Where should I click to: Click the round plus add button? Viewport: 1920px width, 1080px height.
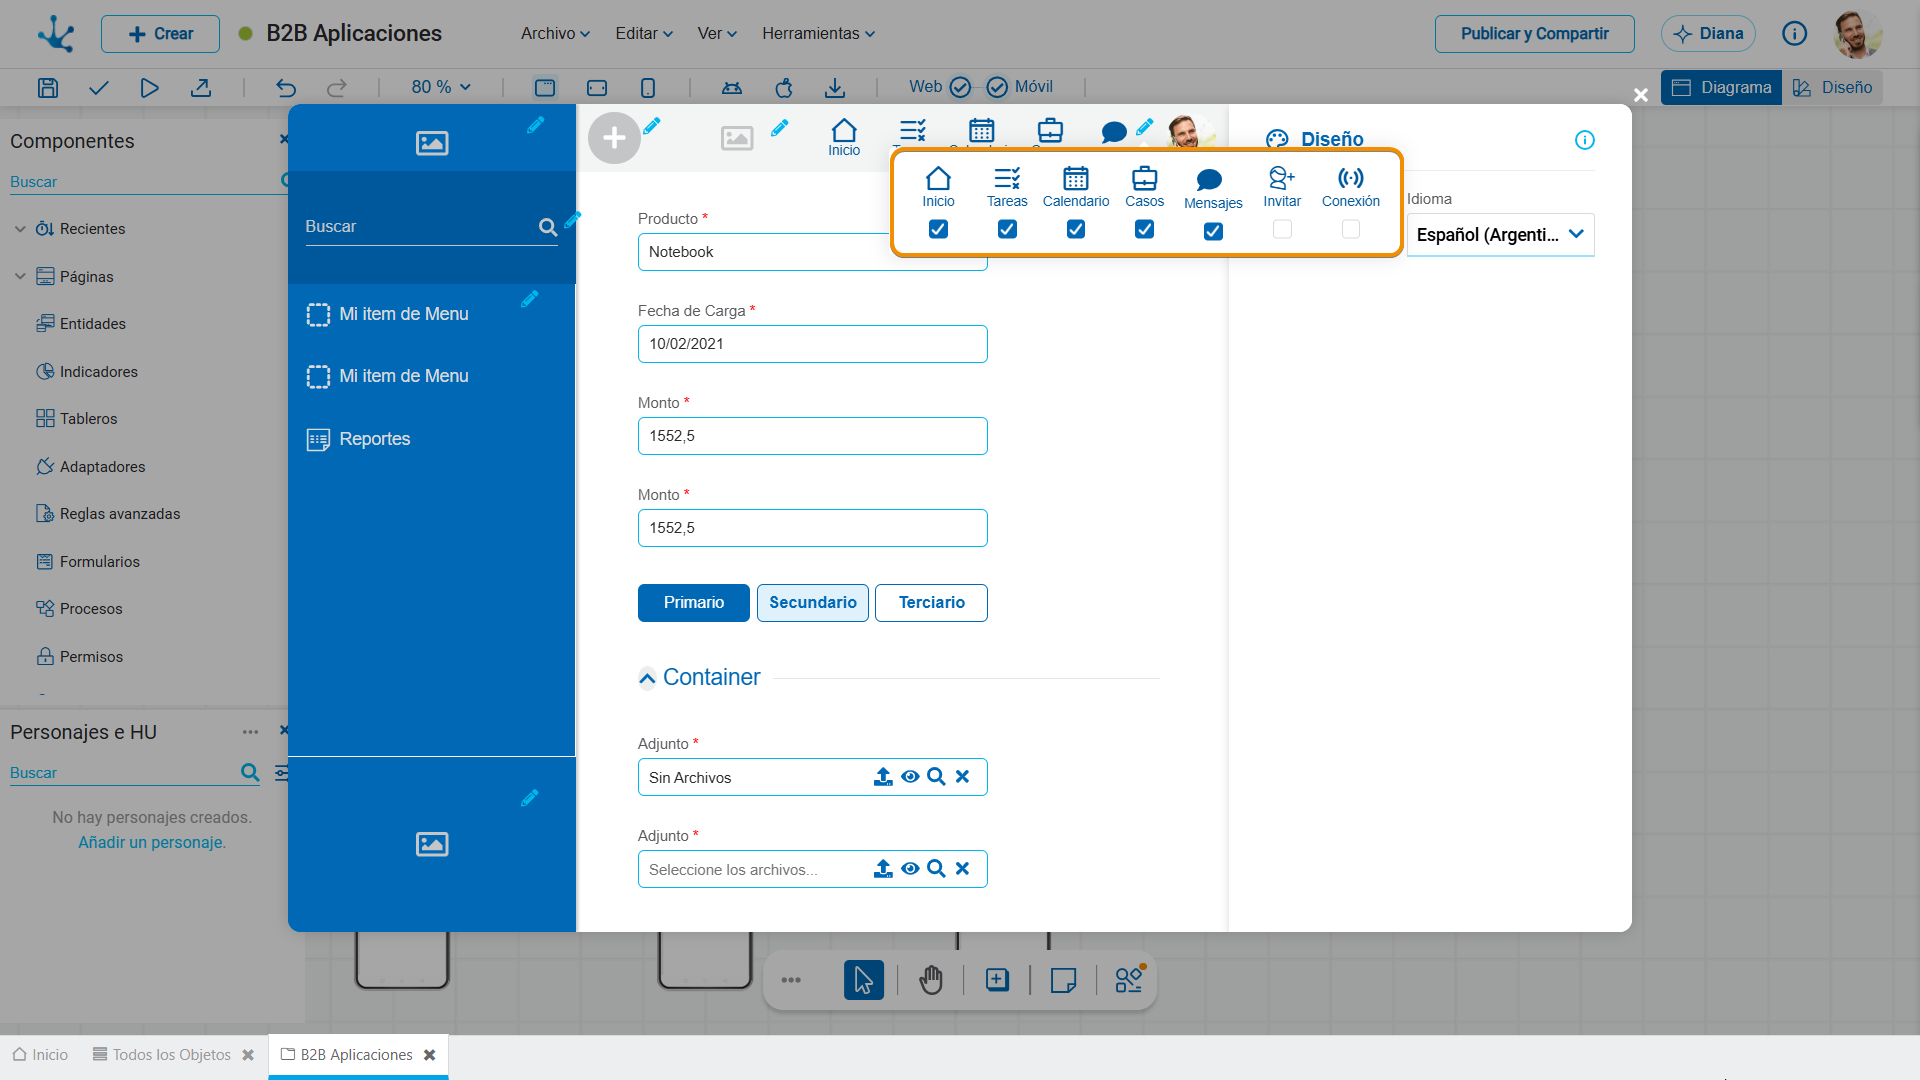coord(614,138)
